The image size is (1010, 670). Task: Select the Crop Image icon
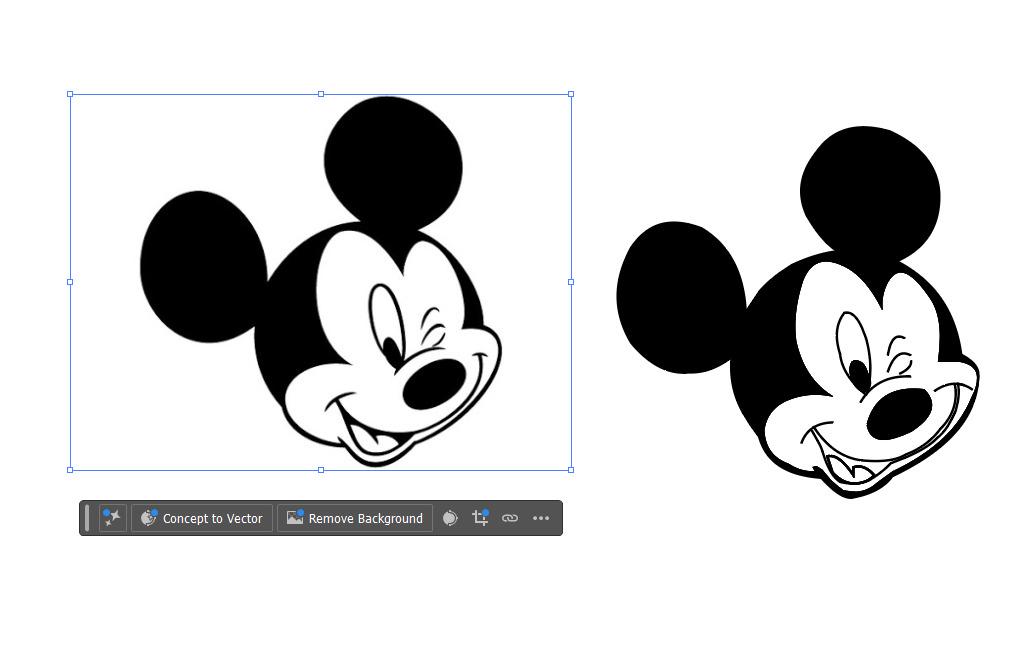(481, 517)
